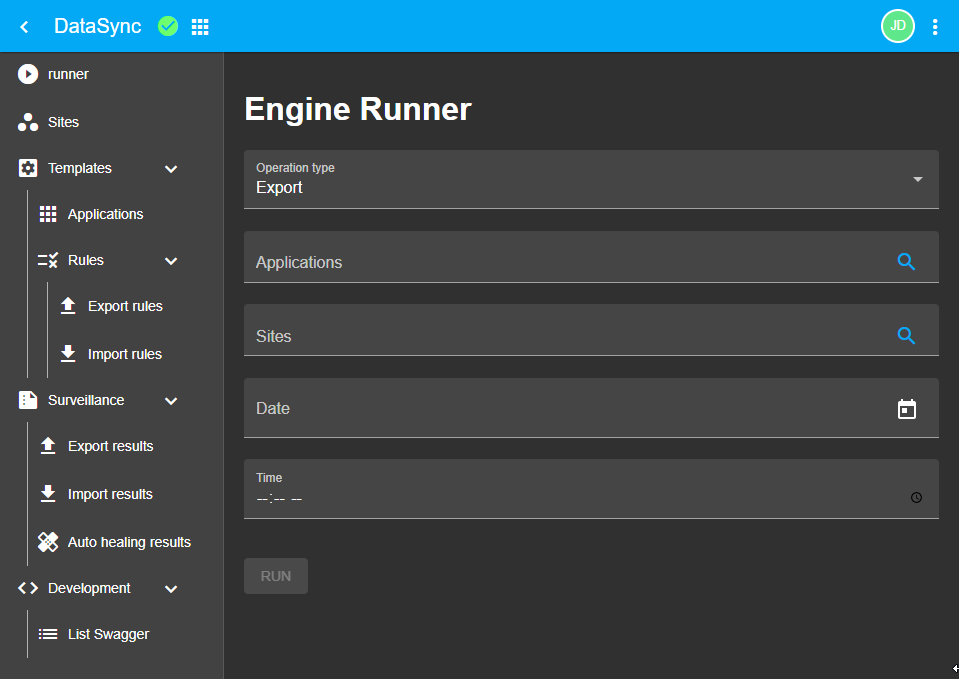Click the Export results upload icon

[x=48, y=446]
